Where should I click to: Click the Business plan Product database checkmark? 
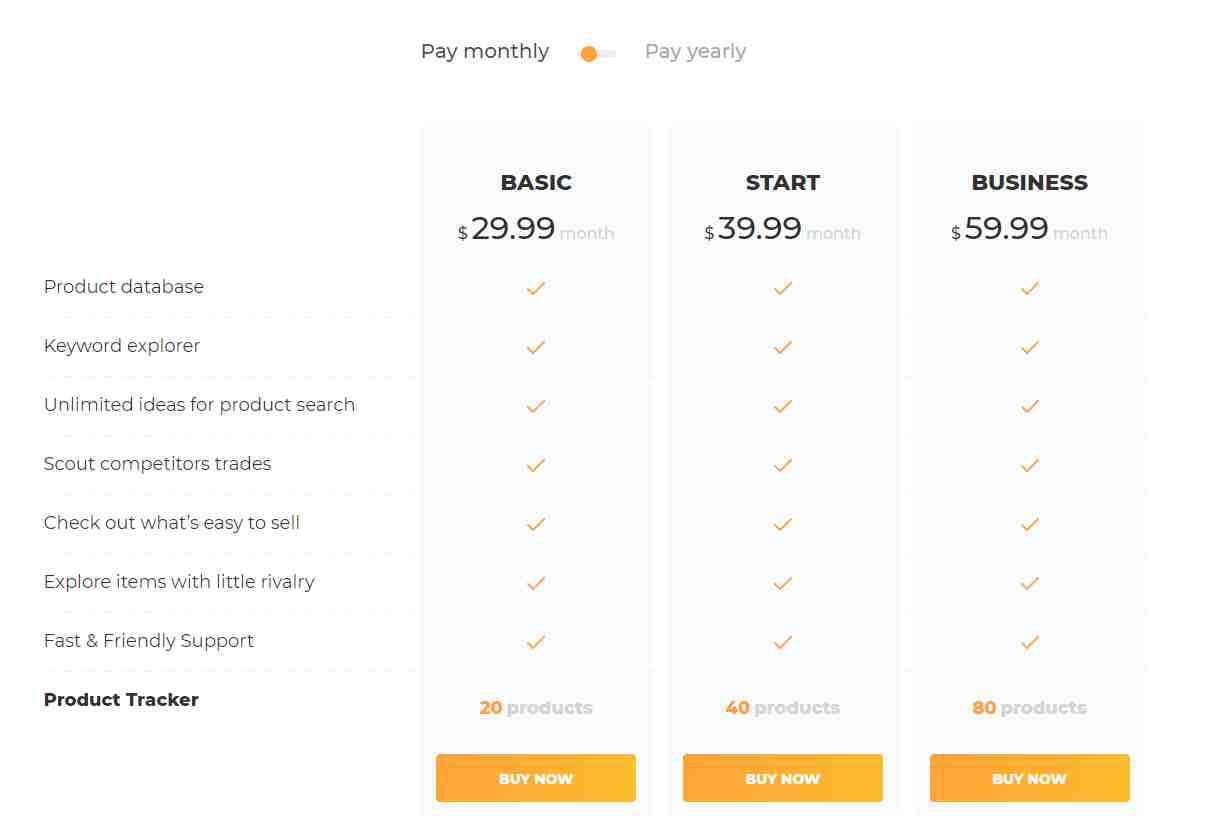pos(1030,288)
